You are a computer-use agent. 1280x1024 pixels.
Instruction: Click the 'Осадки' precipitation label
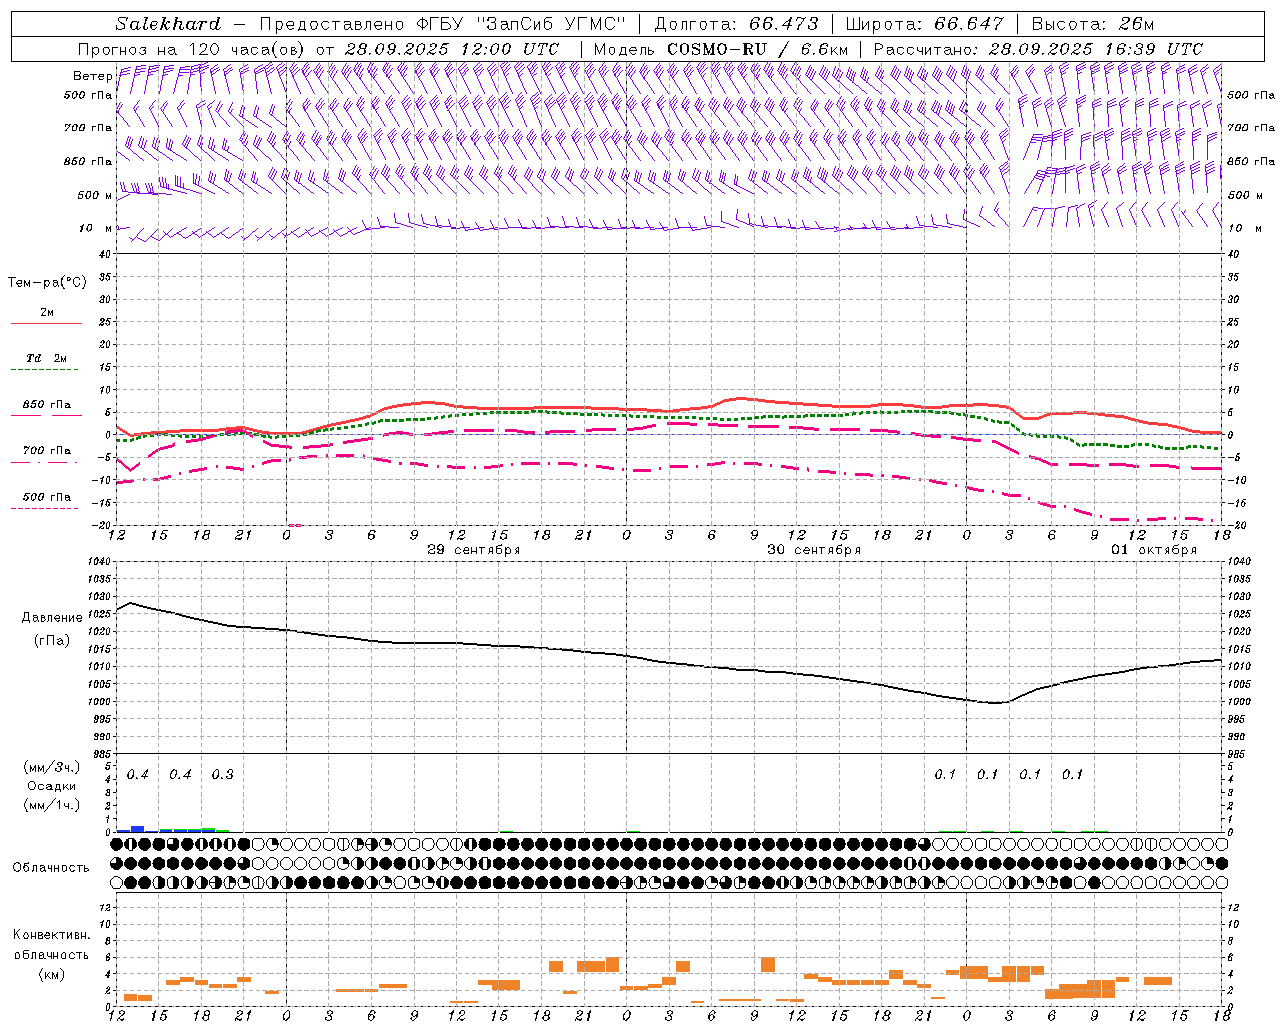51,786
